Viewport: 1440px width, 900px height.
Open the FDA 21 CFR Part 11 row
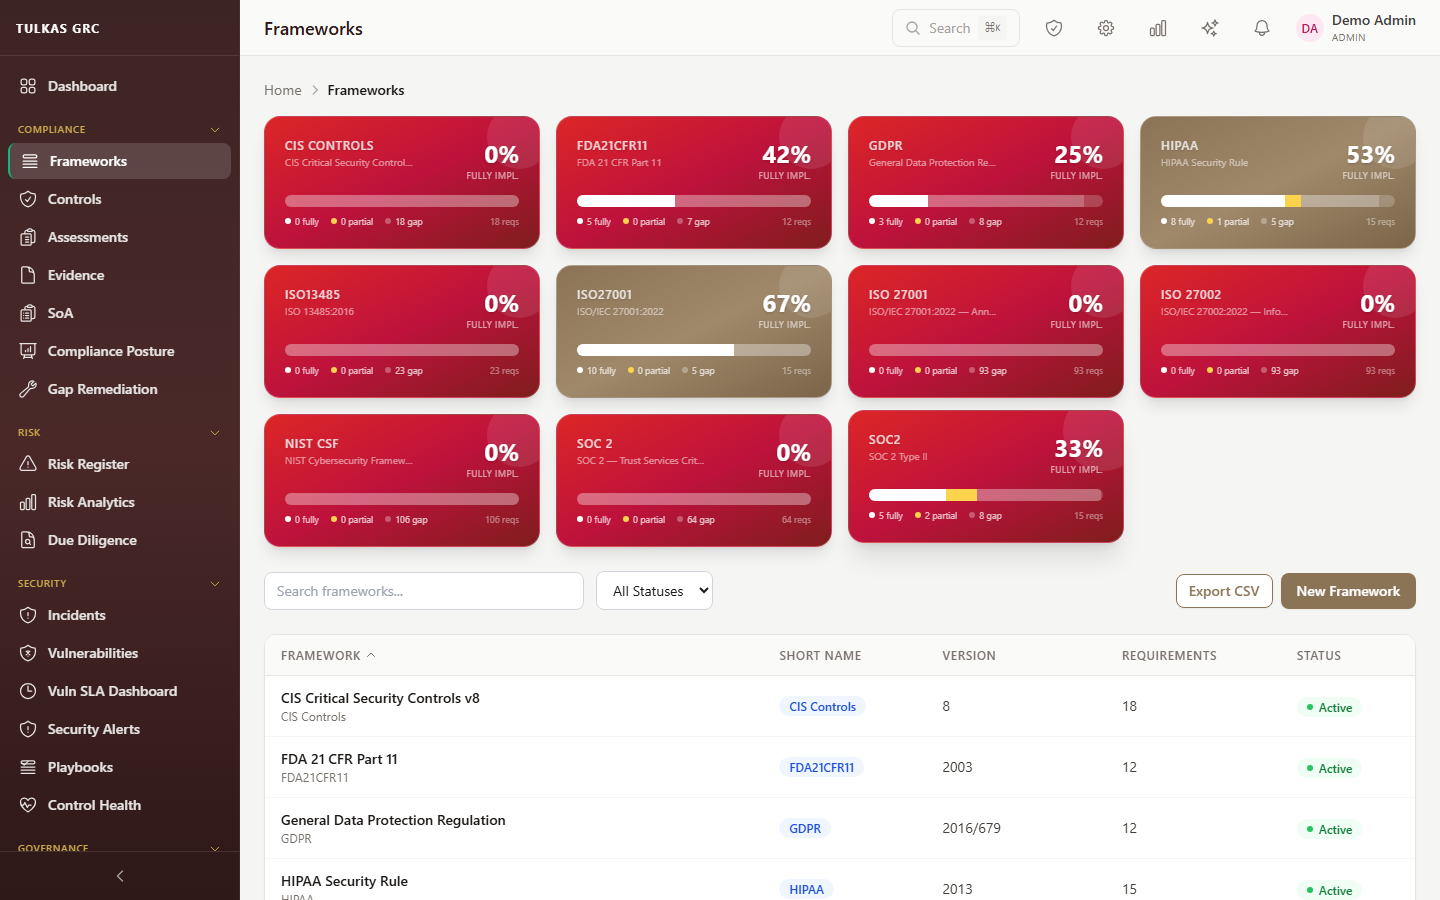pyautogui.click(x=840, y=768)
